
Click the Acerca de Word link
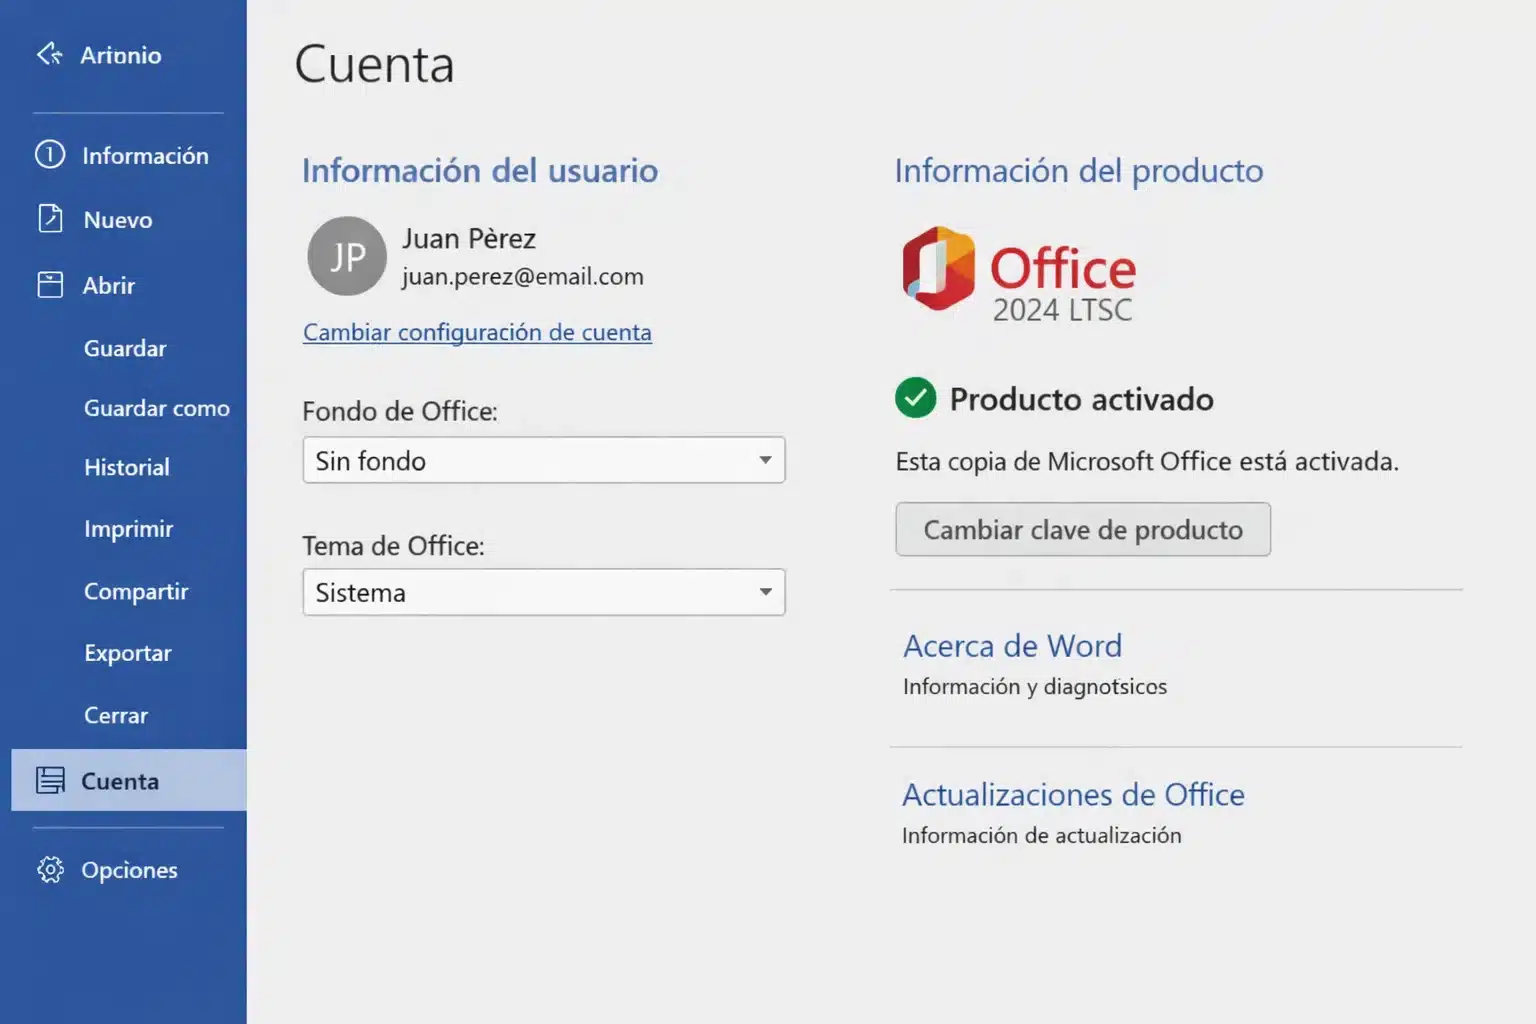click(x=1012, y=646)
